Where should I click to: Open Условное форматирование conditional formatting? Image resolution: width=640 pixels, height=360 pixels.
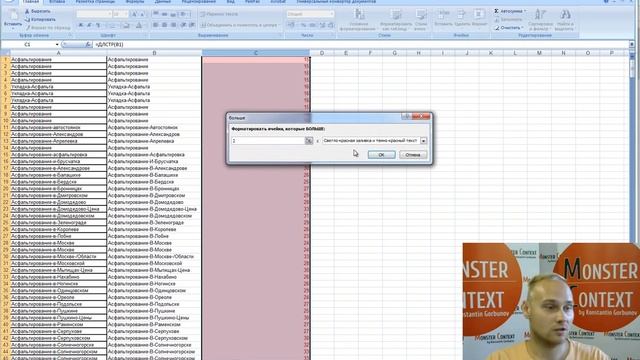358,20
